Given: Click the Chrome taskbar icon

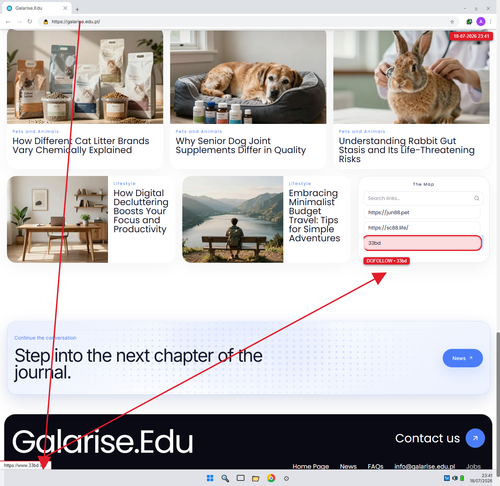Looking at the screenshot, I should [271, 478].
